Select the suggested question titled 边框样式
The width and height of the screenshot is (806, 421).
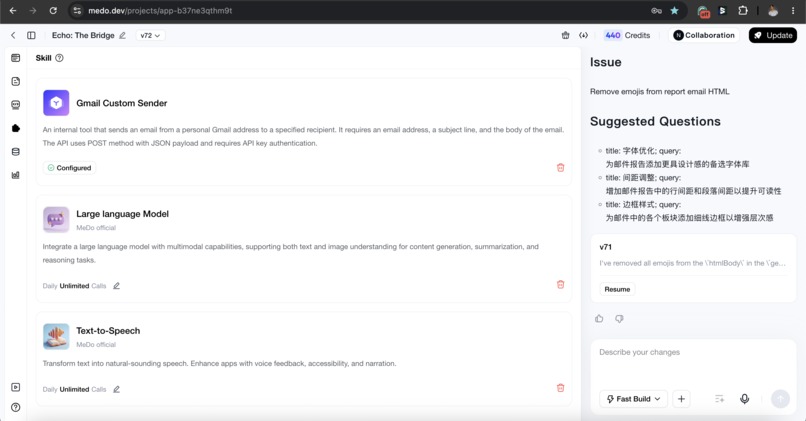coord(689,211)
